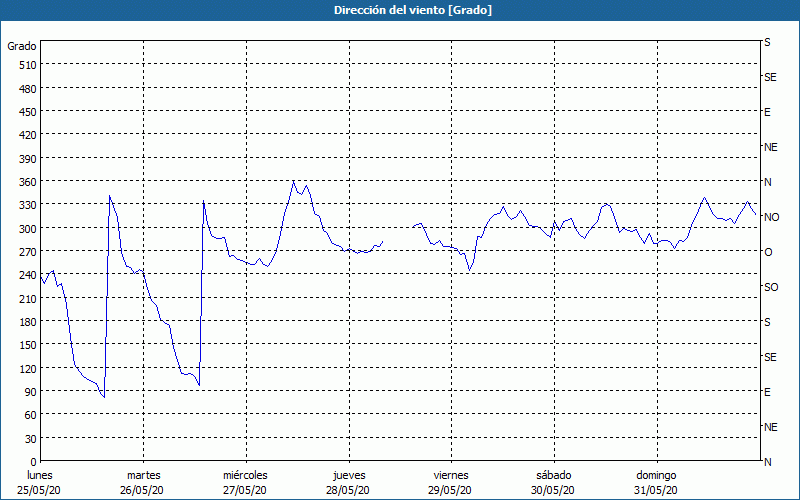Click the "lunes" day label
Viewport: 800px width, 500px height.
click(40, 476)
